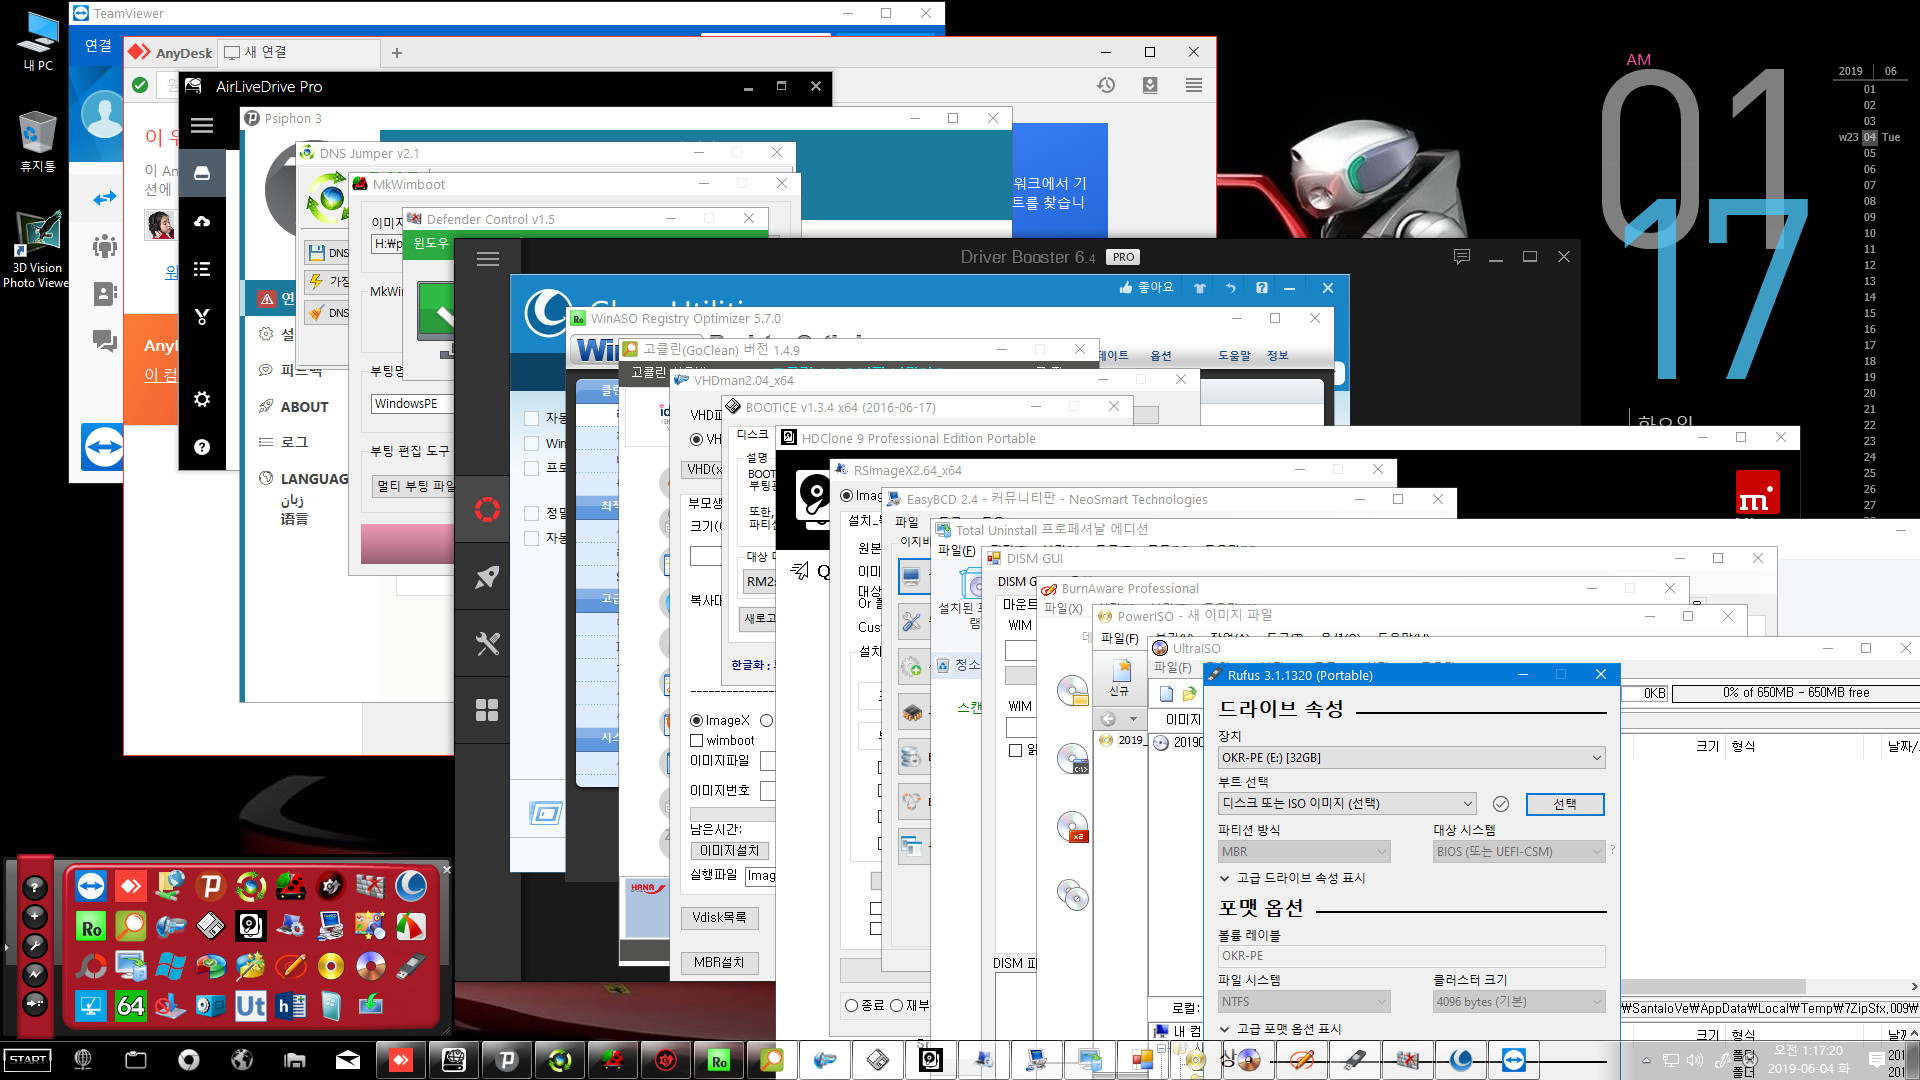Click the launcher dock question mark button
1920x1080 pixels.
34,887
